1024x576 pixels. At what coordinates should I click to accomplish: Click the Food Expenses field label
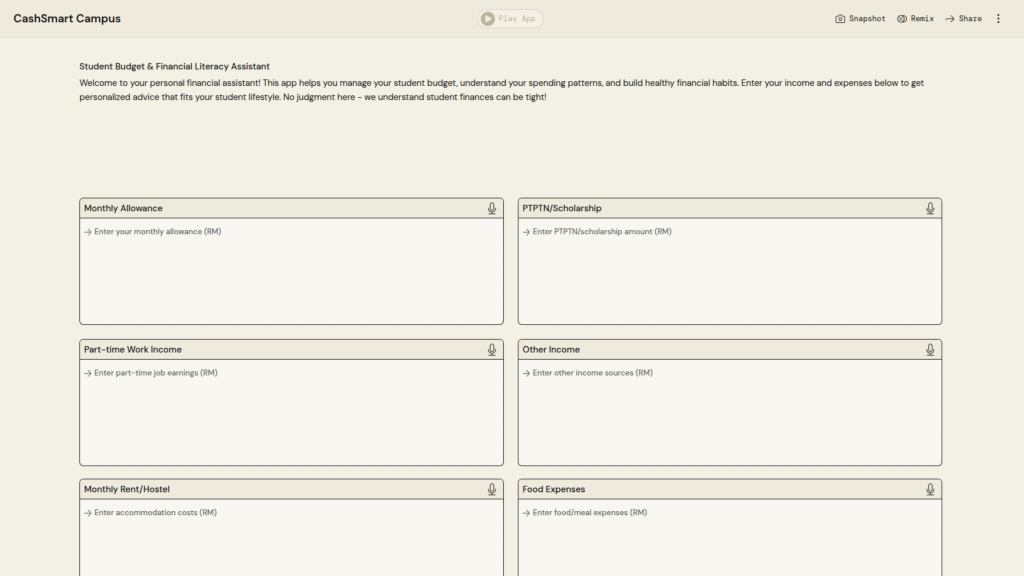click(553, 489)
